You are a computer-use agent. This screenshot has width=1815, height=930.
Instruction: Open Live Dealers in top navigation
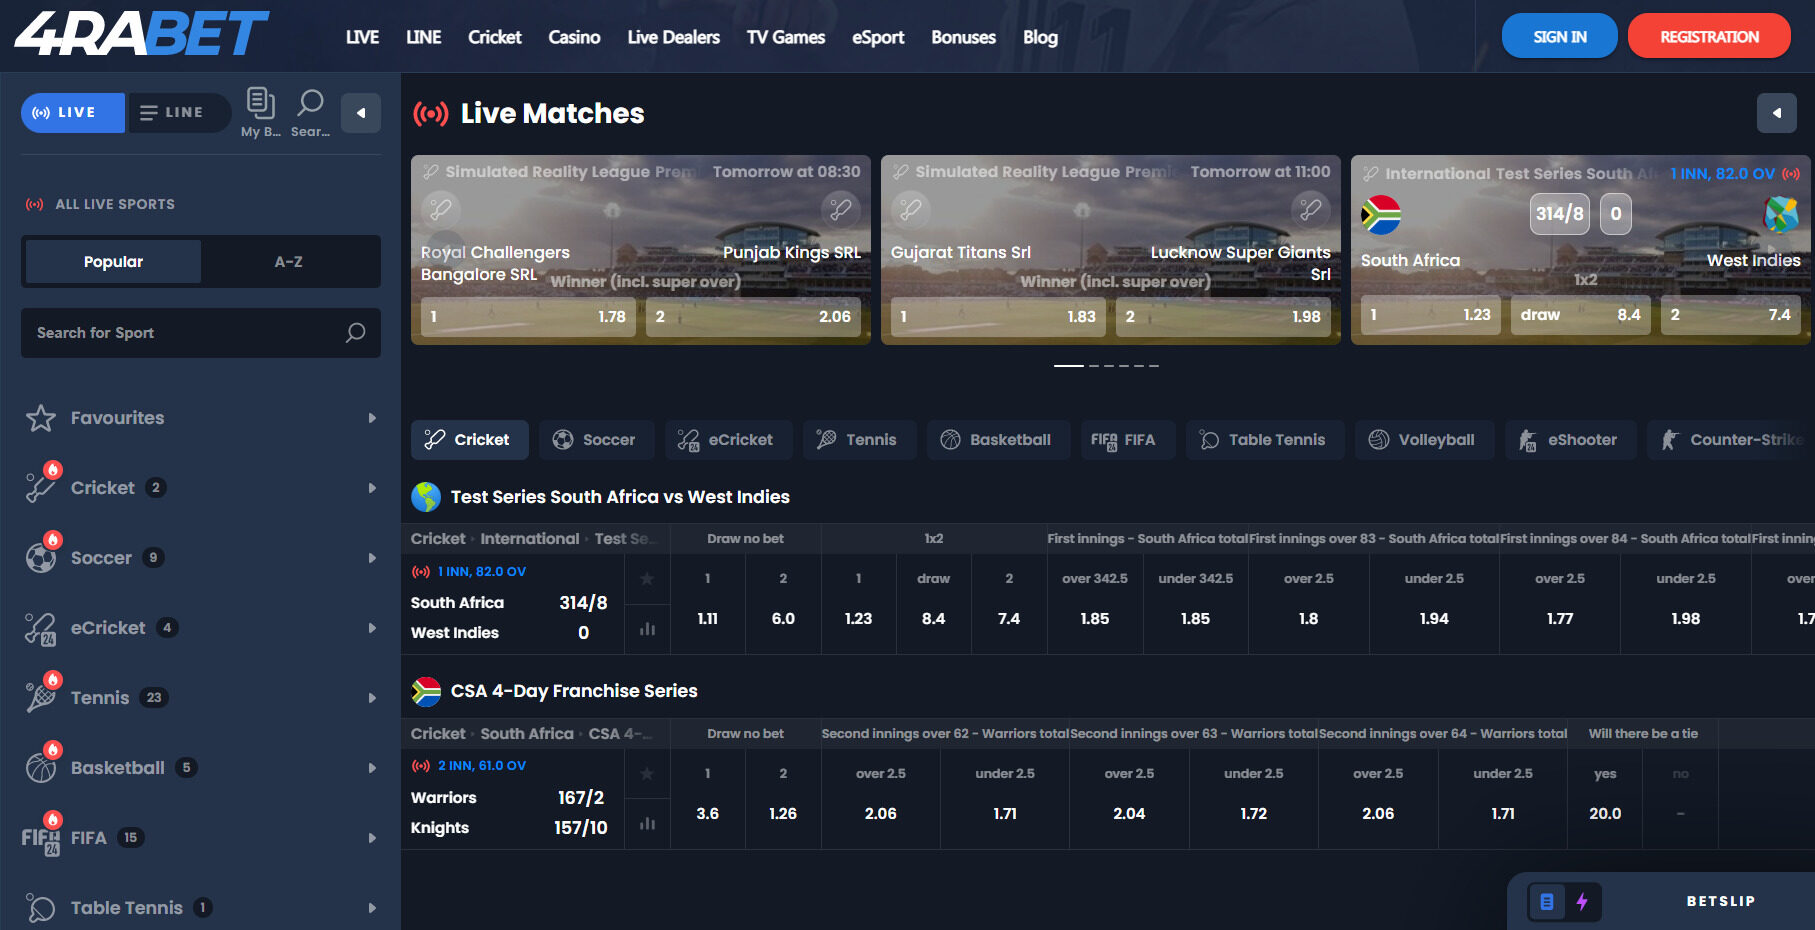pyautogui.click(x=674, y=37)
